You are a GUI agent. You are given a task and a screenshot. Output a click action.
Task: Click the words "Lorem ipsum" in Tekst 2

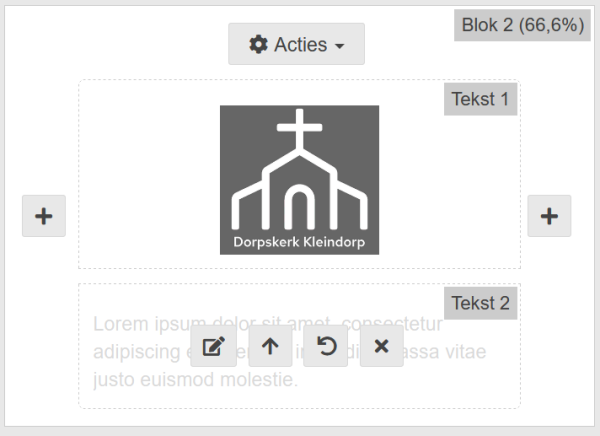134,324
